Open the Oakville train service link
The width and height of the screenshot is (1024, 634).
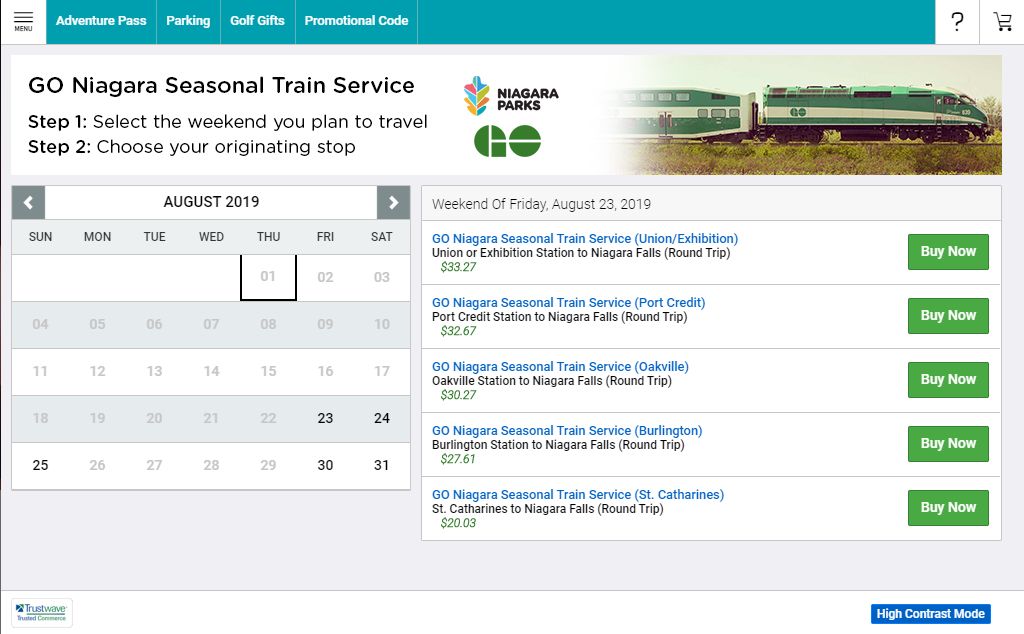pos(560,367)
